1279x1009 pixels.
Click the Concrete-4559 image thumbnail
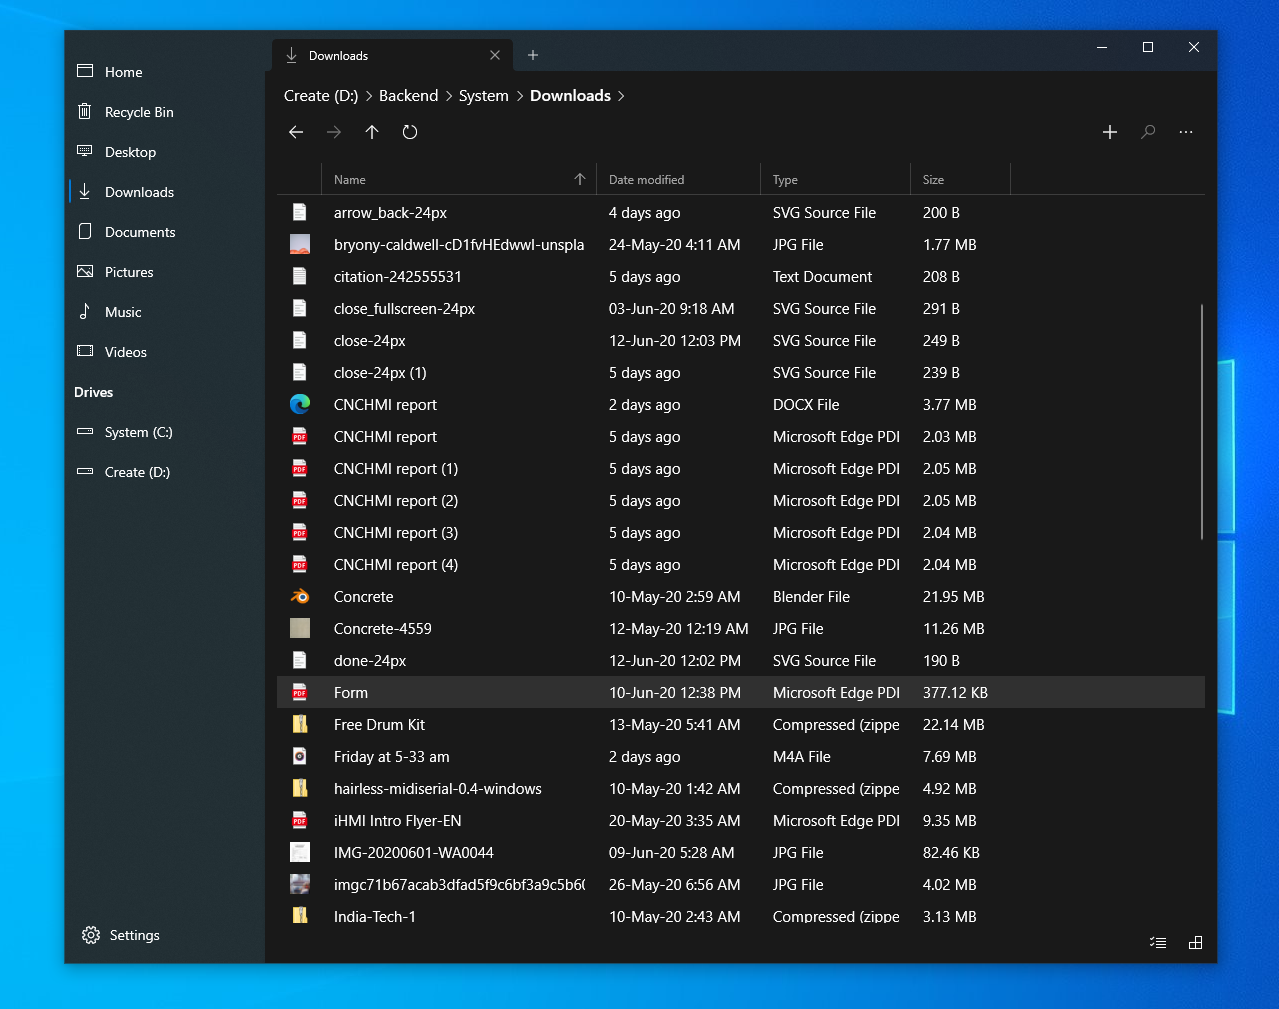point(300,629)
